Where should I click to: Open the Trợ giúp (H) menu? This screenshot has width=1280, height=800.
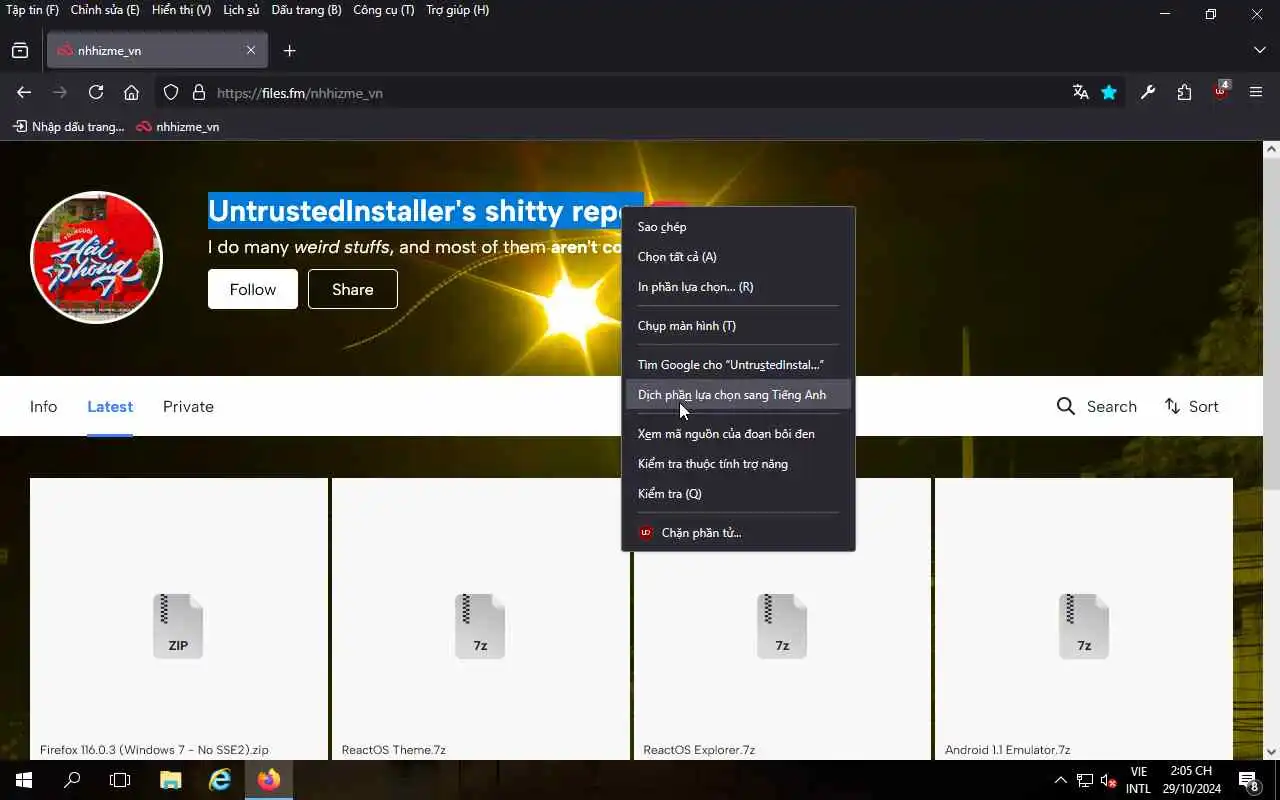tap(458, 10)
